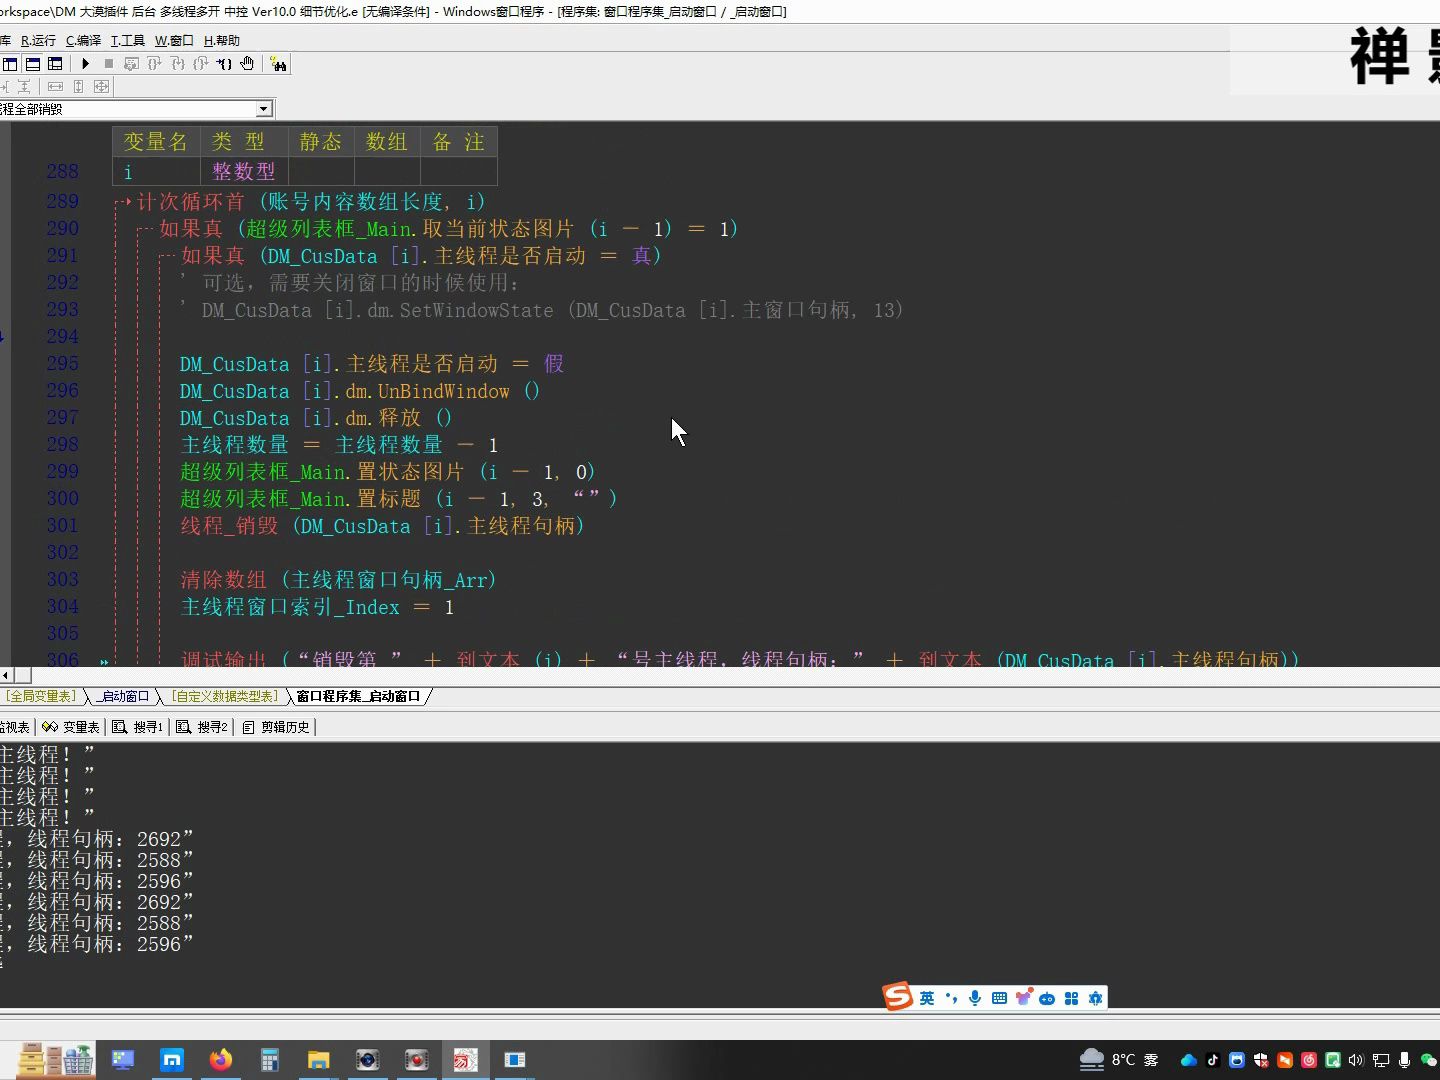Screen dimensions: 1440x1080
Task: Open the 搜寻1 output panel tab
Action: (138, 727)
